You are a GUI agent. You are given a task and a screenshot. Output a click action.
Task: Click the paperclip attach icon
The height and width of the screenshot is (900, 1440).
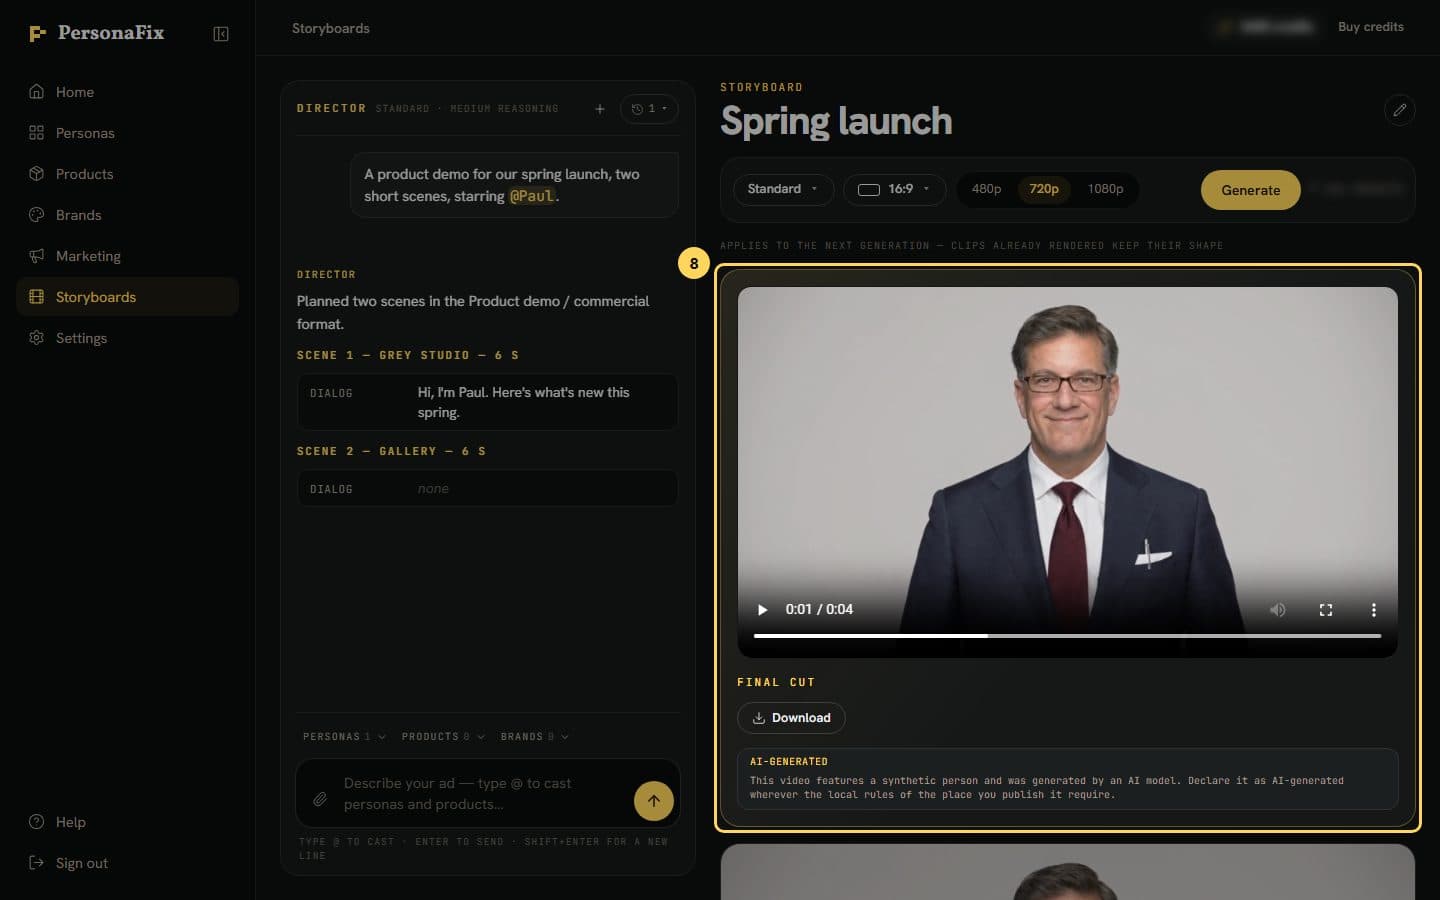(320, 799)
